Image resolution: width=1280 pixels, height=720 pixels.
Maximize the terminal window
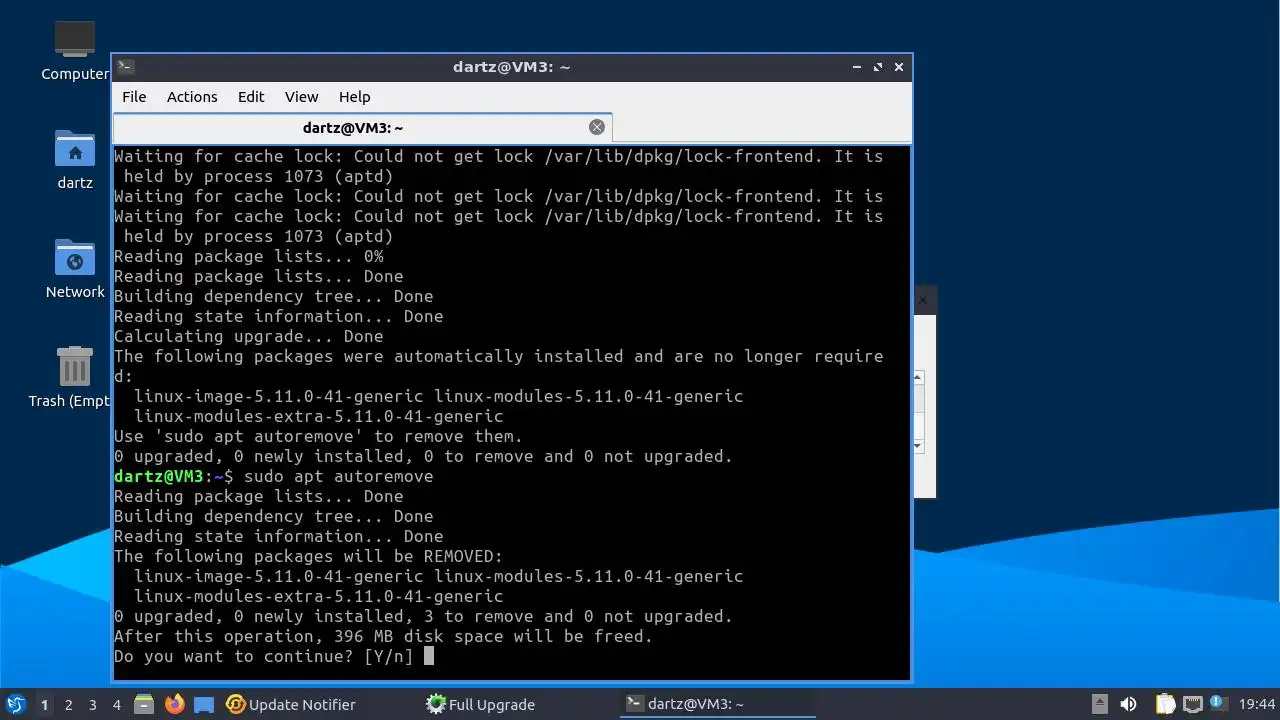[x=878, y=67]
